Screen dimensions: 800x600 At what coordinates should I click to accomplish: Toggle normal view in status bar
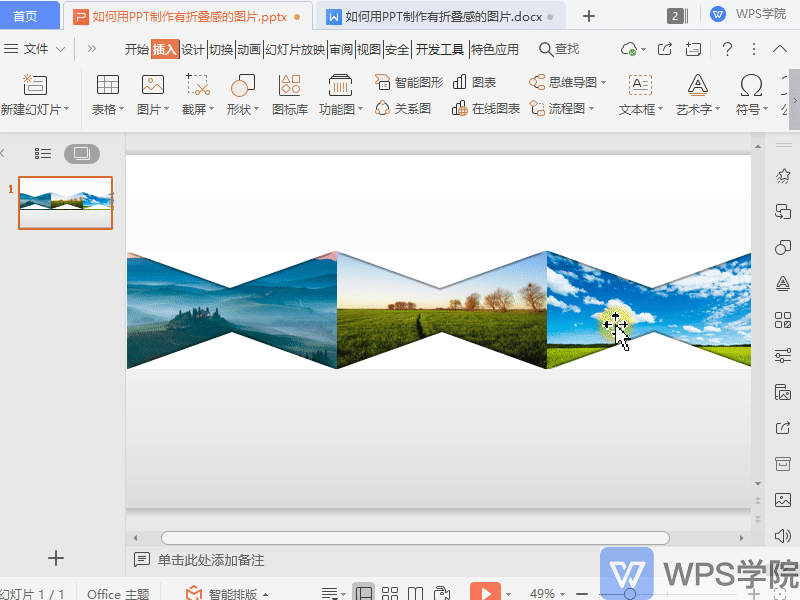click(x=364, y=593)
